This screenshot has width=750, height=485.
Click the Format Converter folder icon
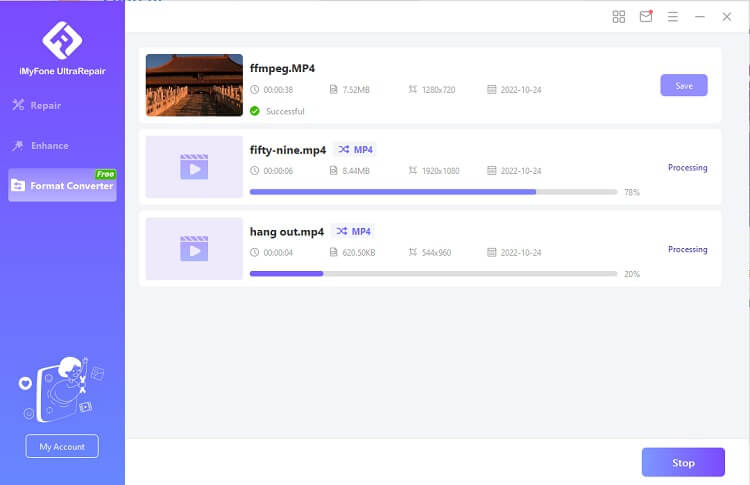point(18,185)
